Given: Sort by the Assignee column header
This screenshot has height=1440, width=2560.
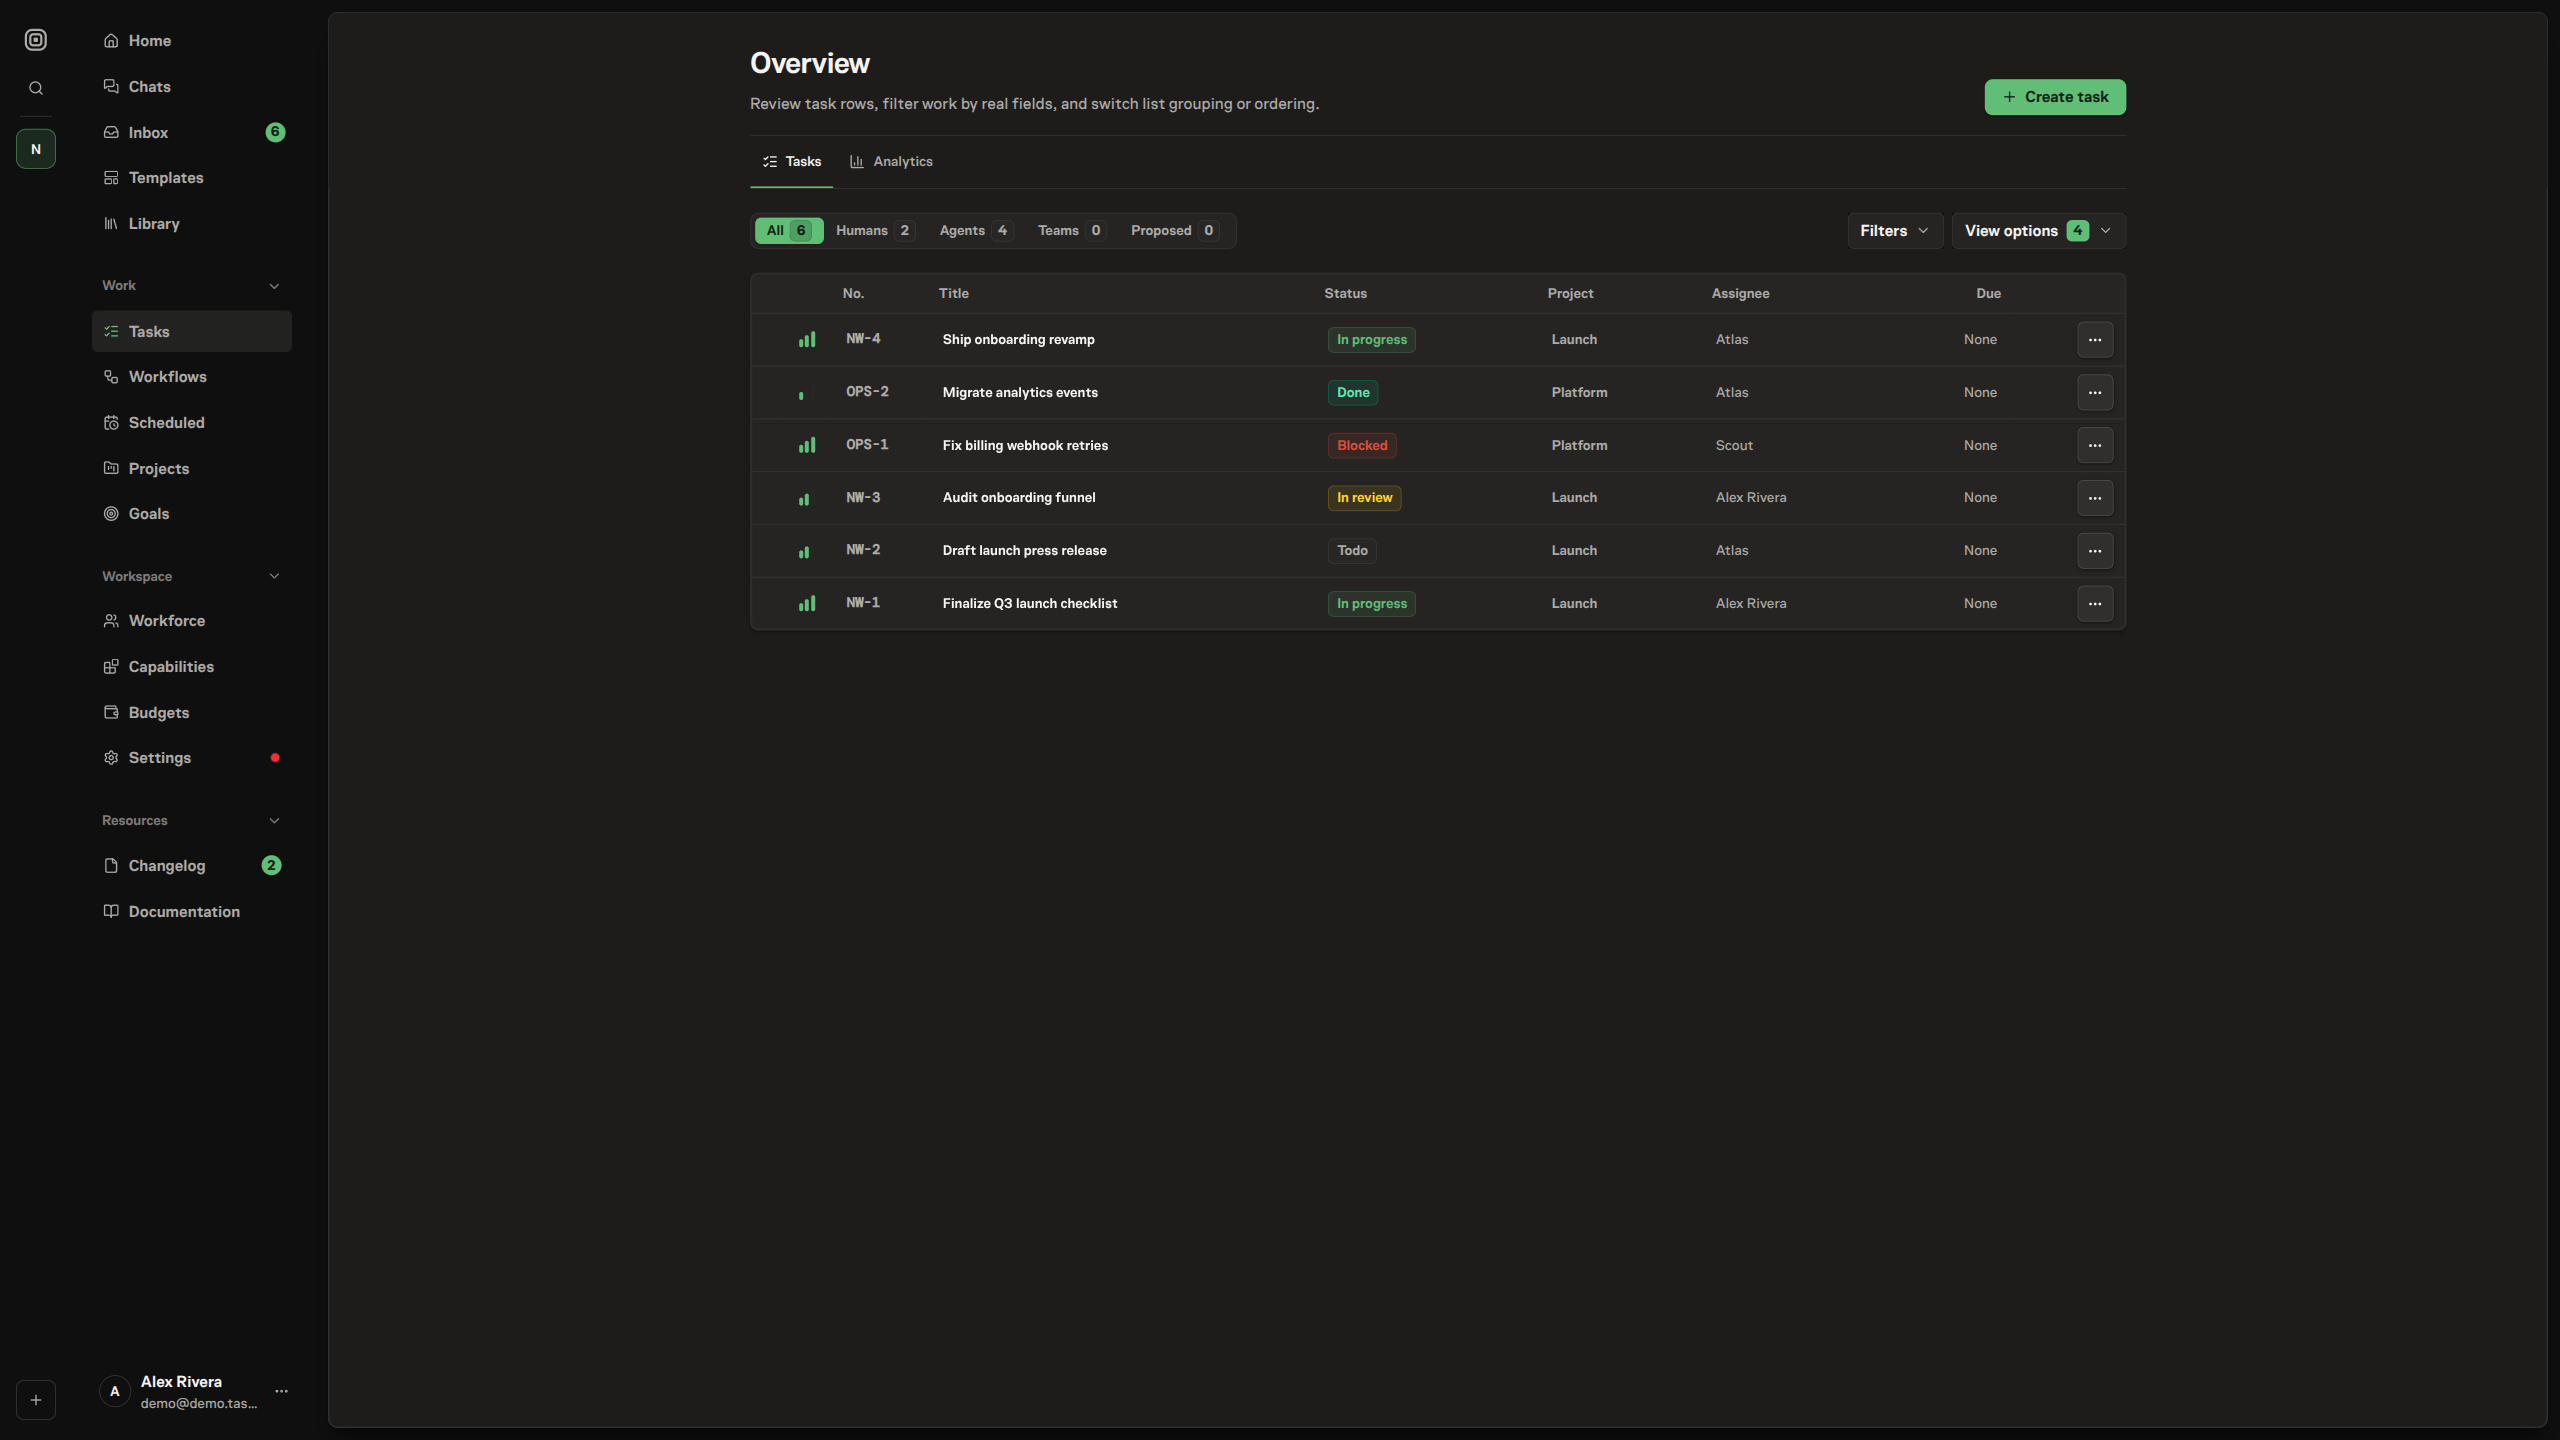Looking at the screenshot, I should pos(1740,294).
